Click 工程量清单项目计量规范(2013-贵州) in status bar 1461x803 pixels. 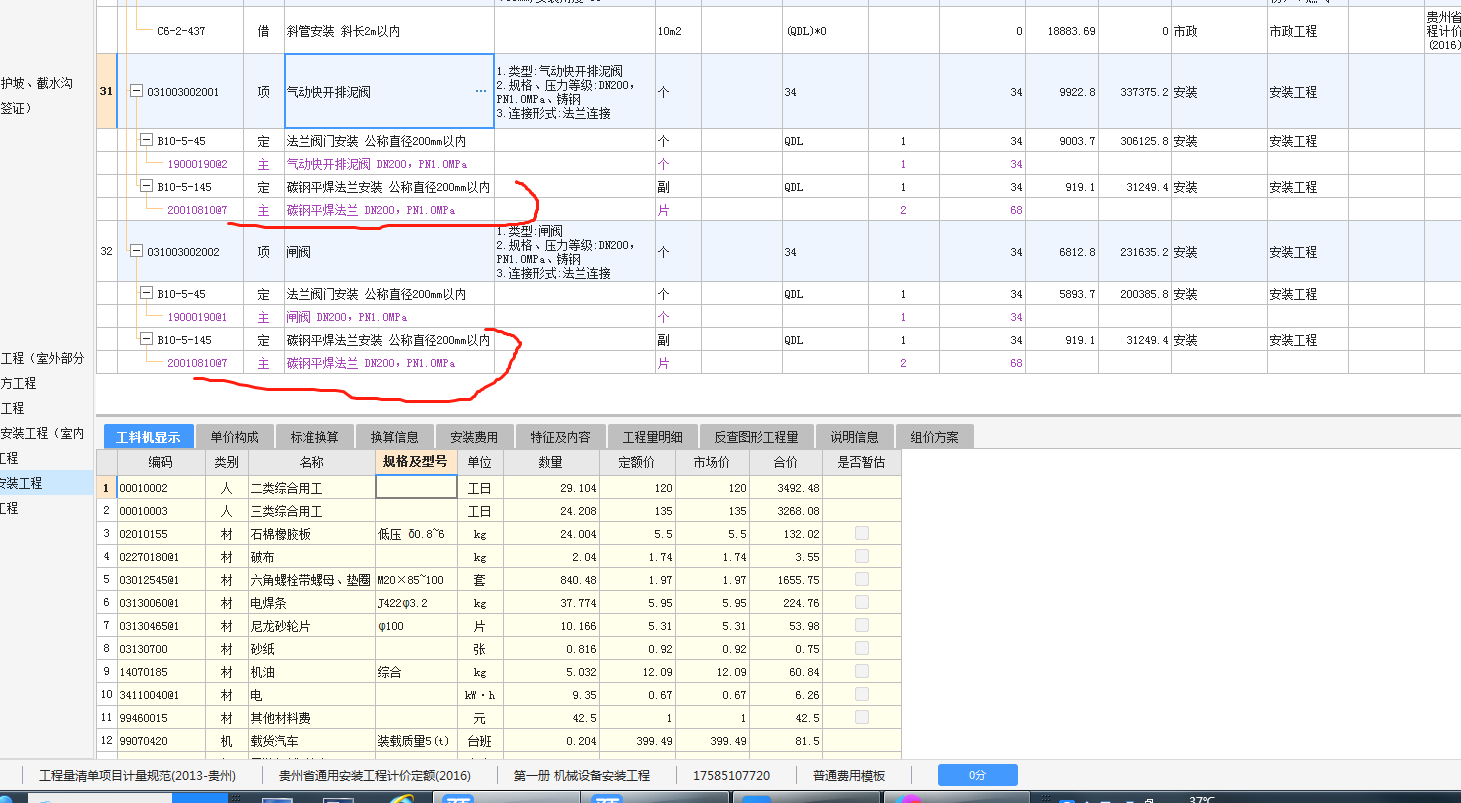(137, 775)
